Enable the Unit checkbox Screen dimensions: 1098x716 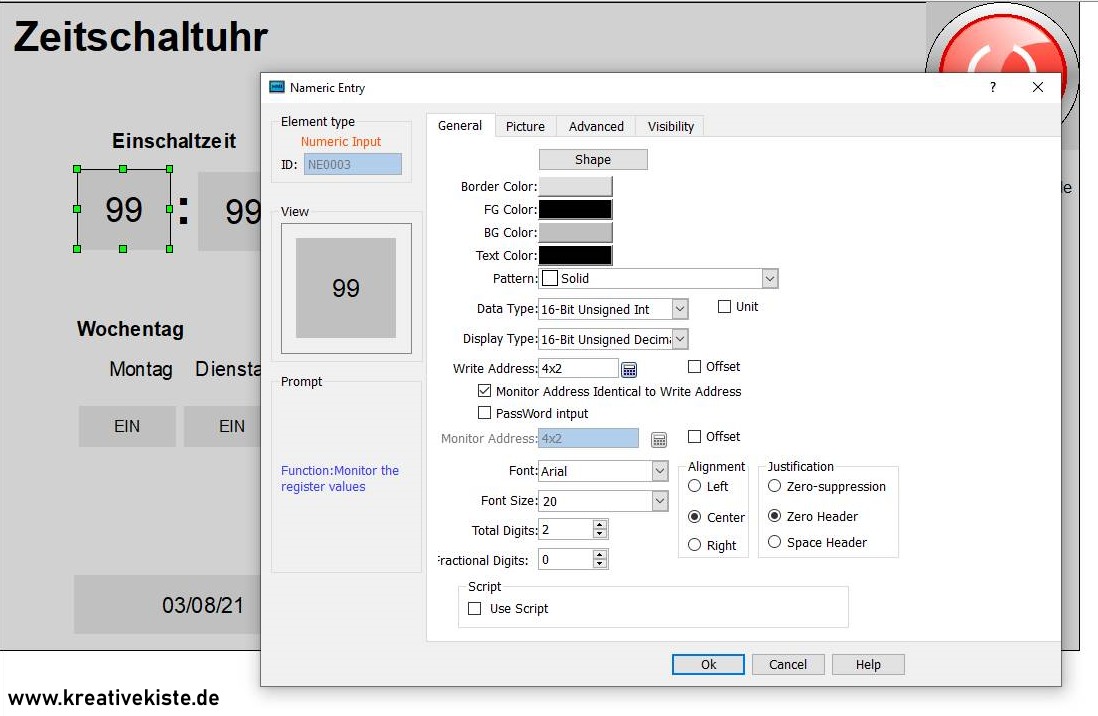725,307
